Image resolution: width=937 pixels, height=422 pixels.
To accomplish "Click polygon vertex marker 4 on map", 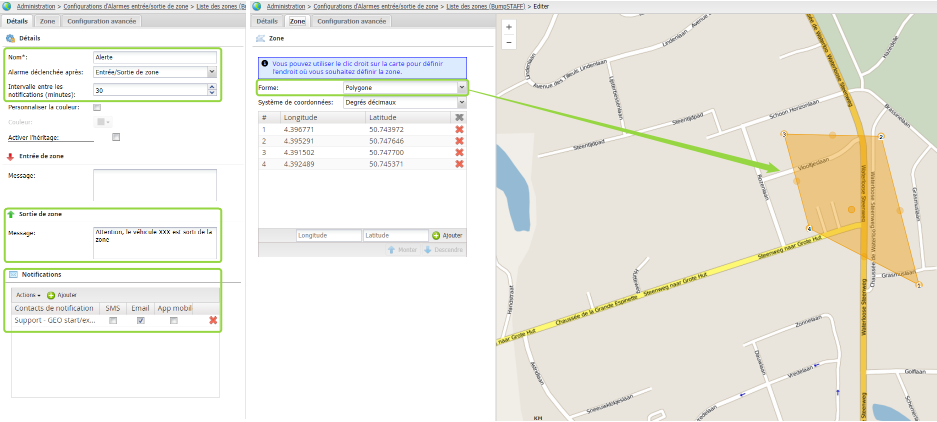I will pyautogui.click(x=809, y=229).
